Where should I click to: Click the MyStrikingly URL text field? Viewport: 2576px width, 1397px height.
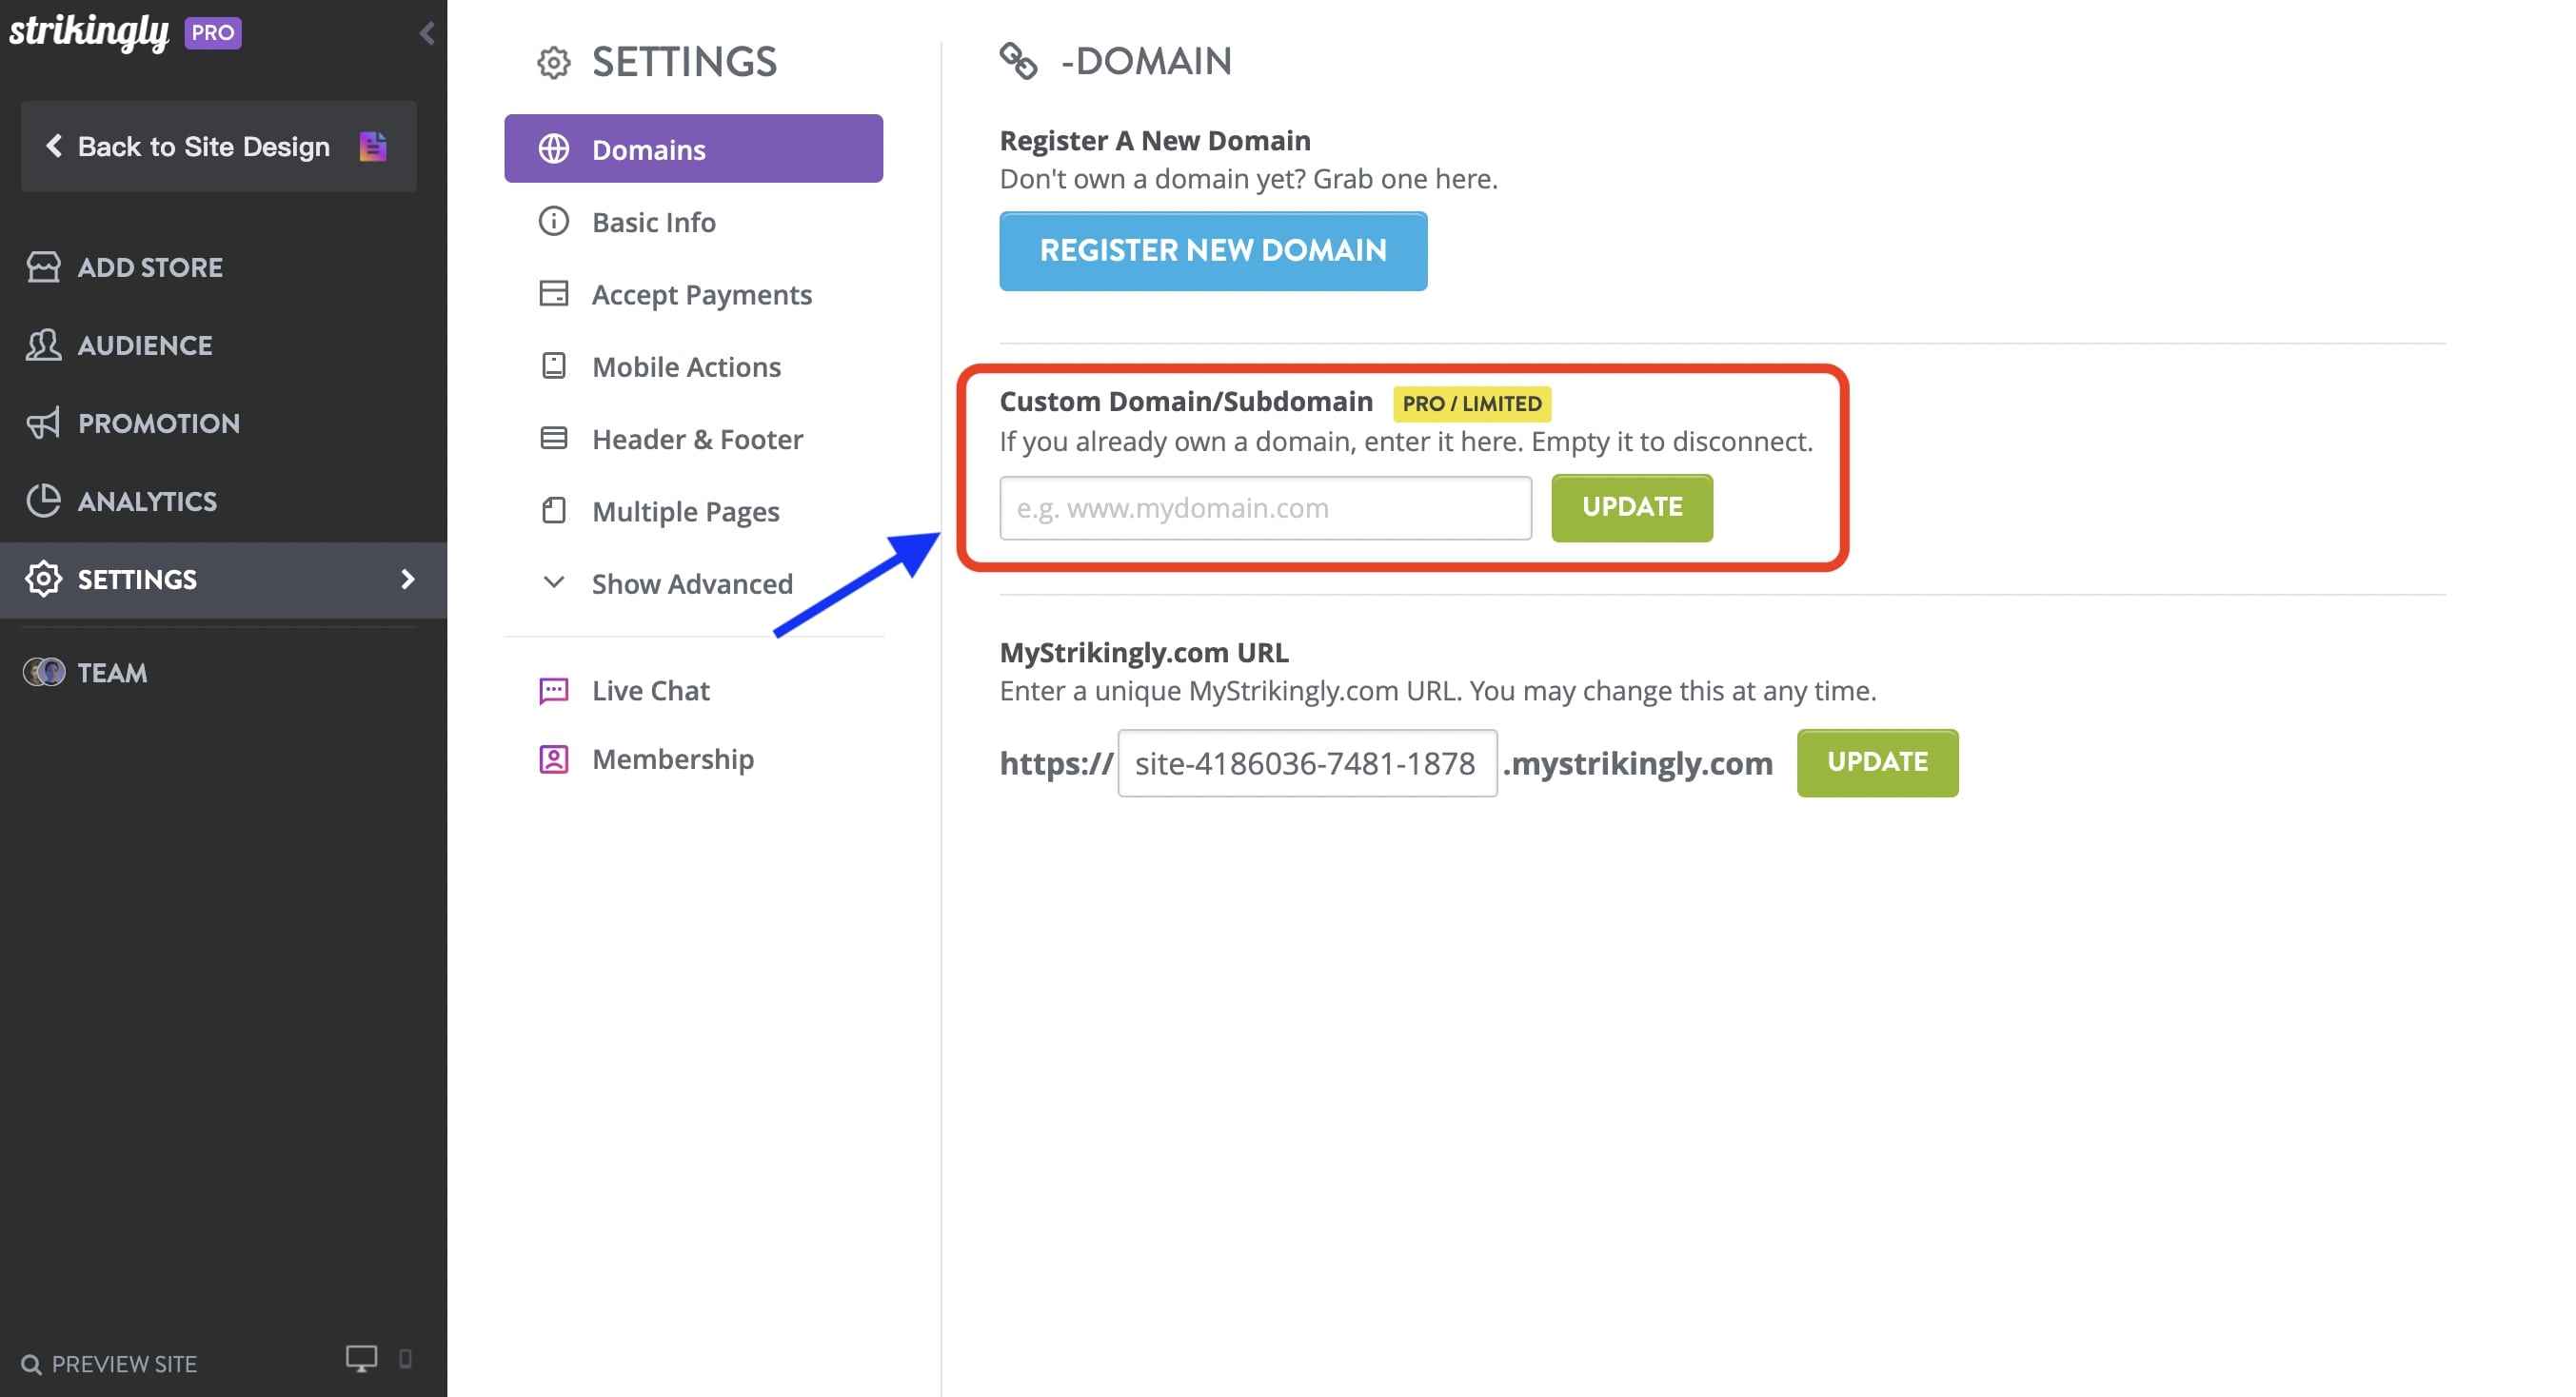pos(1307,763)
